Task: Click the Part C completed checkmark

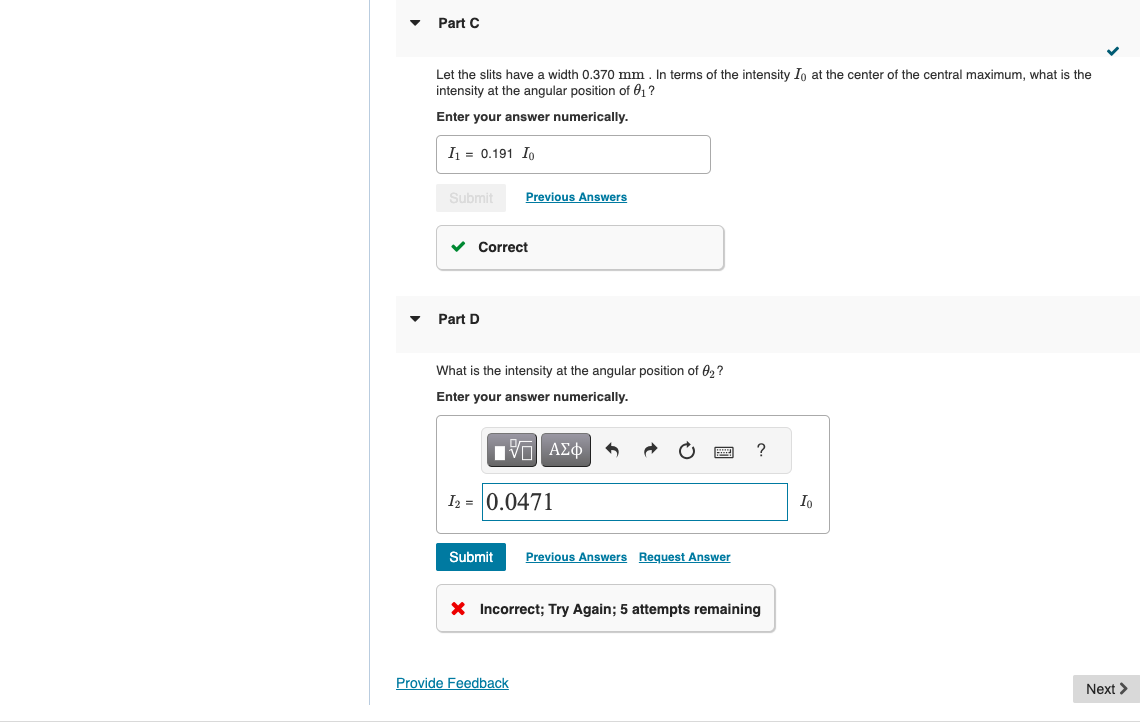Action: click(x=1112, y=51)
